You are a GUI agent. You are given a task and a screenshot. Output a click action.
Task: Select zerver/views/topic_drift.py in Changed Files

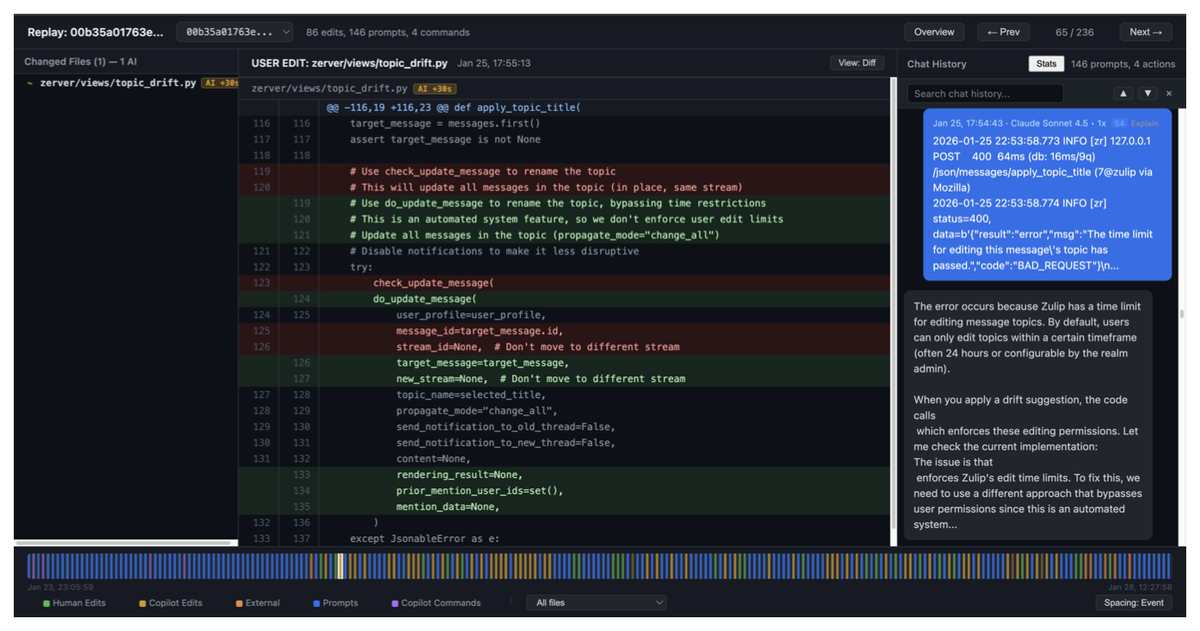pos(118,83)
